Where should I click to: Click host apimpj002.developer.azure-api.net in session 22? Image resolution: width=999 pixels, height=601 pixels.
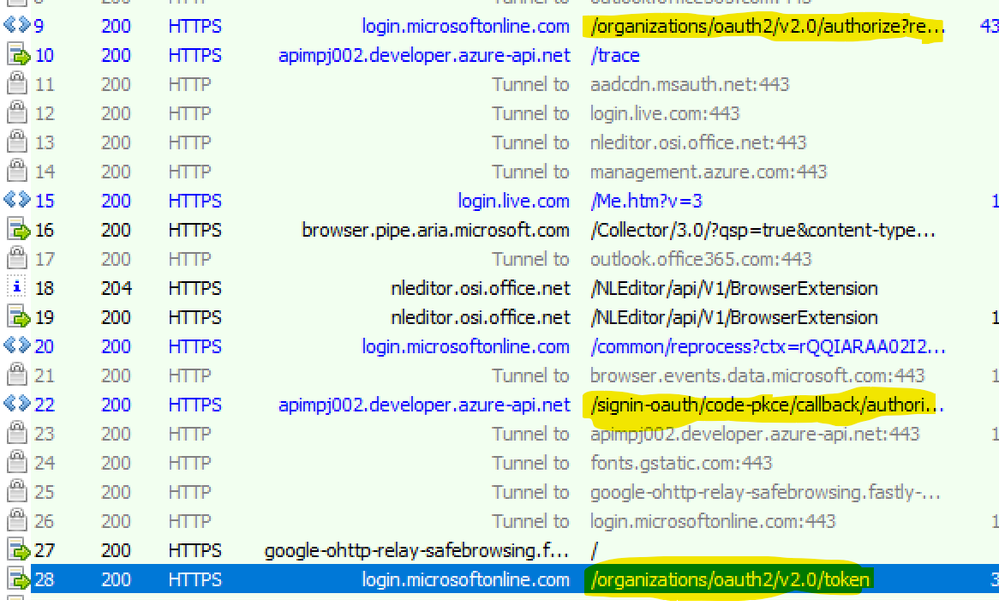click(x=424, y=405)
